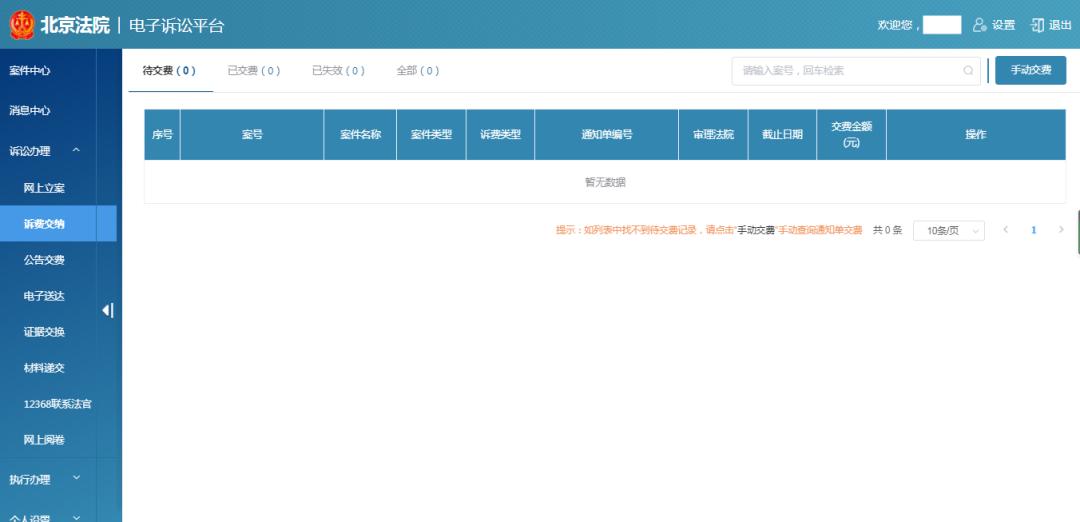Click the 操作 column header
The height and width of the screenshot is (522, 1080).
click(x=976, y=135)
